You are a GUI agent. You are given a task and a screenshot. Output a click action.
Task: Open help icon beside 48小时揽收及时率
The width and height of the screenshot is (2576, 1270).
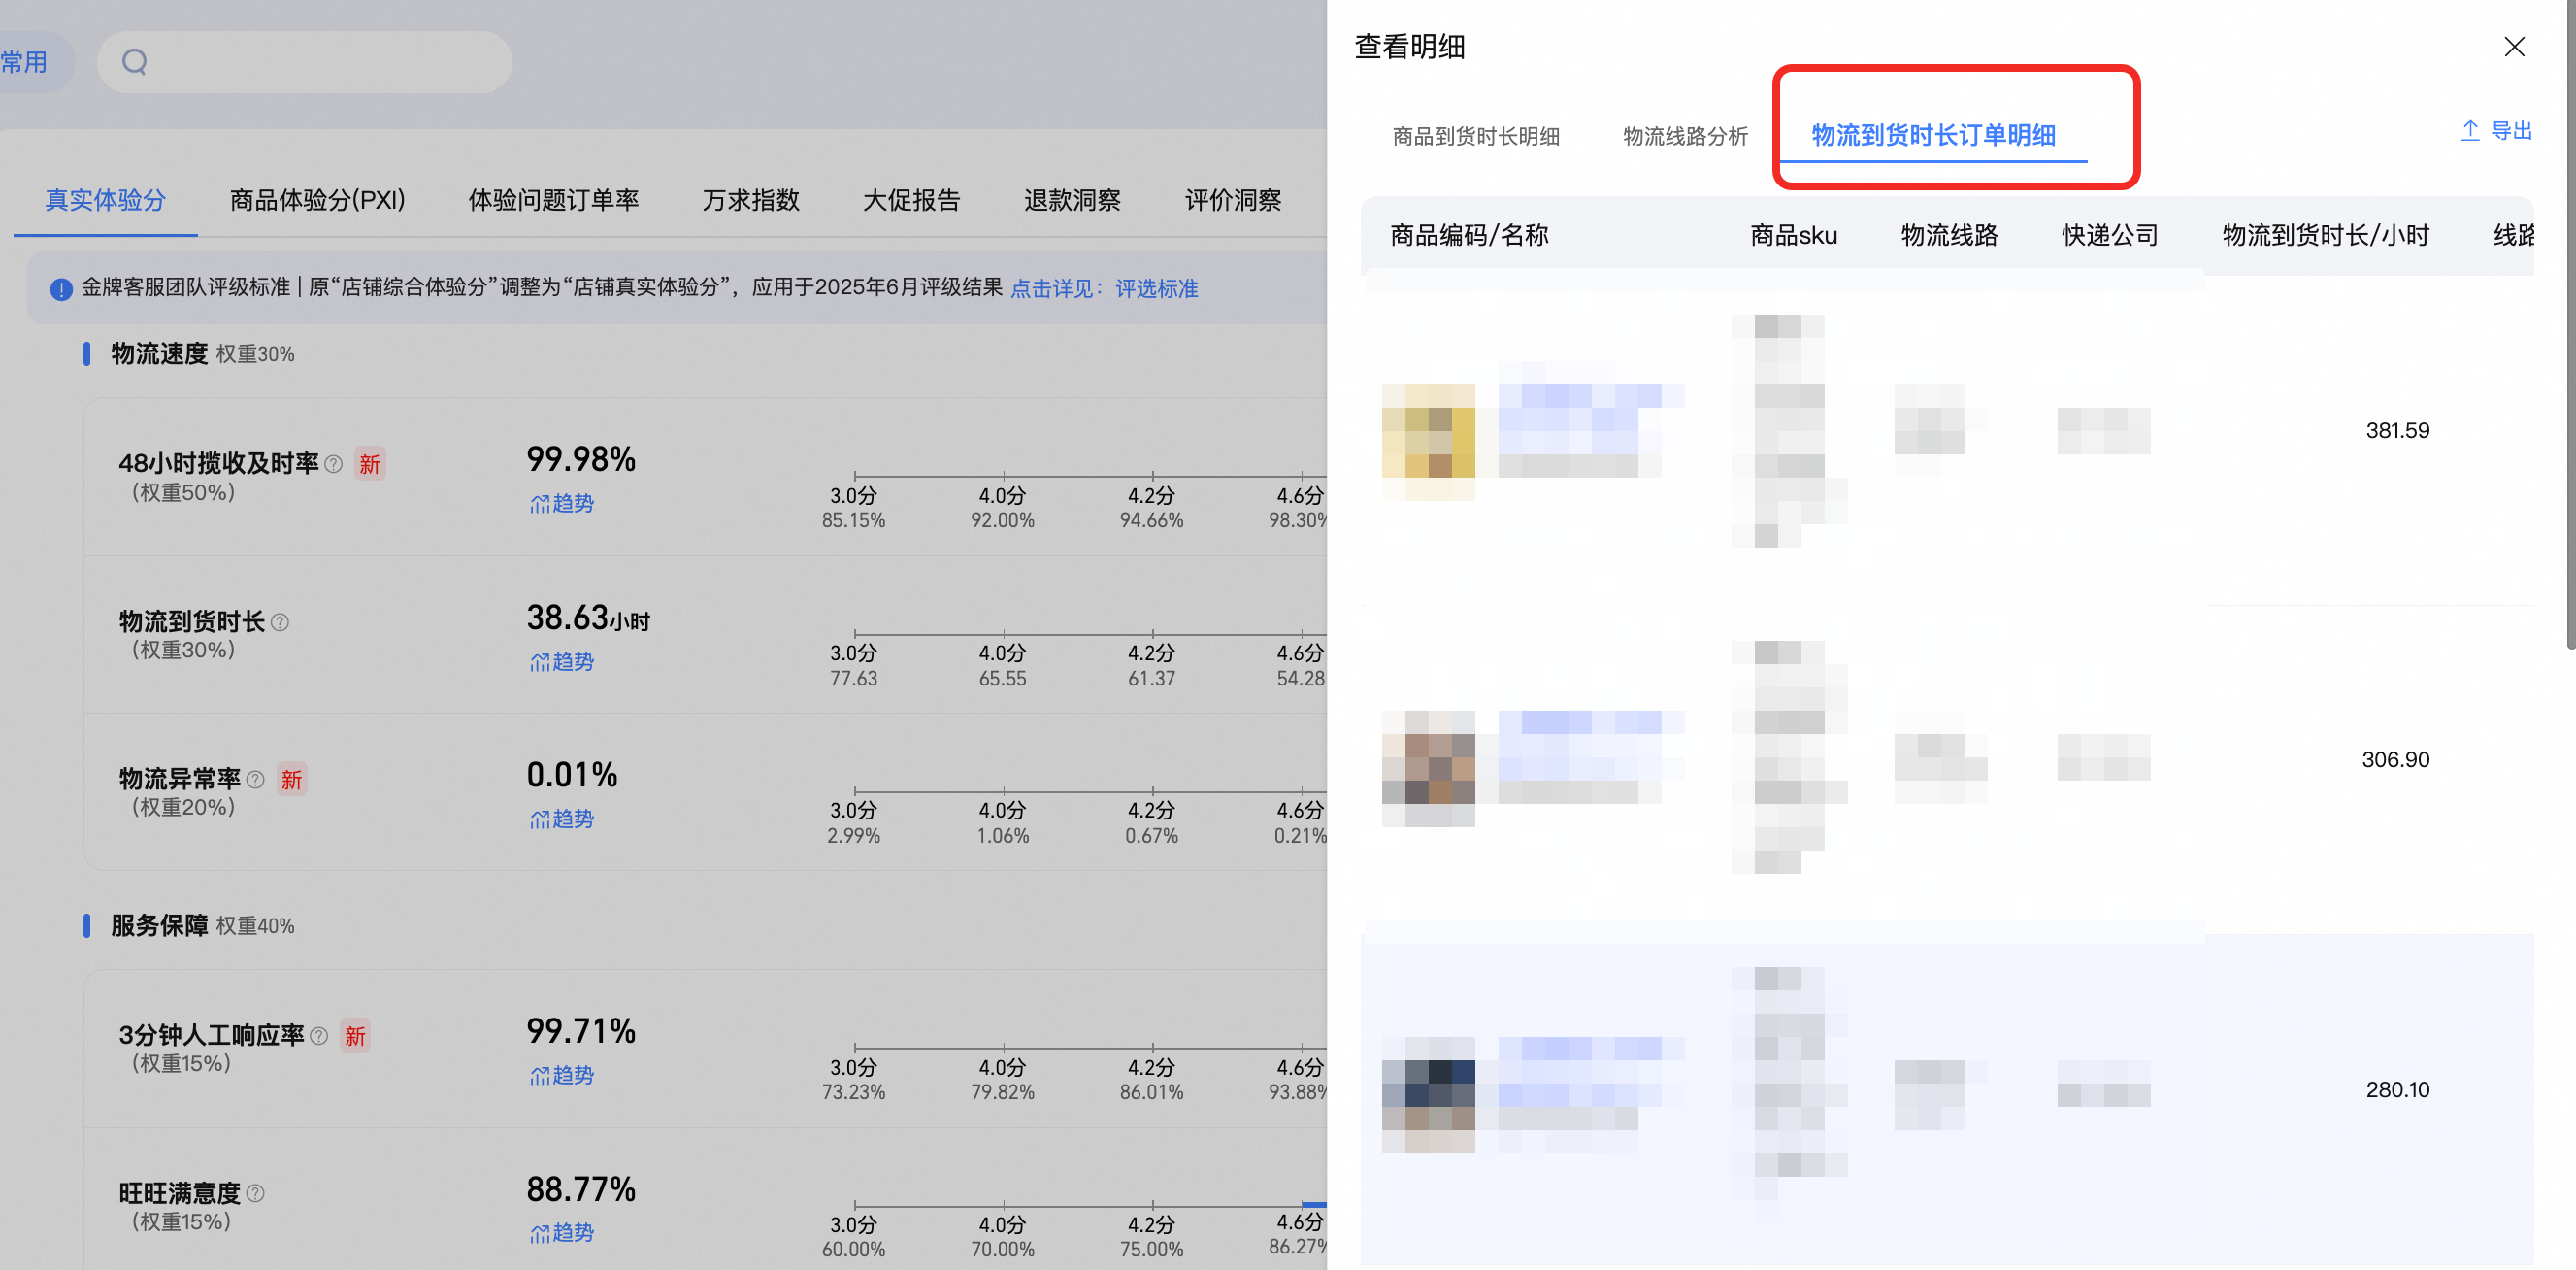coord(334,464)
